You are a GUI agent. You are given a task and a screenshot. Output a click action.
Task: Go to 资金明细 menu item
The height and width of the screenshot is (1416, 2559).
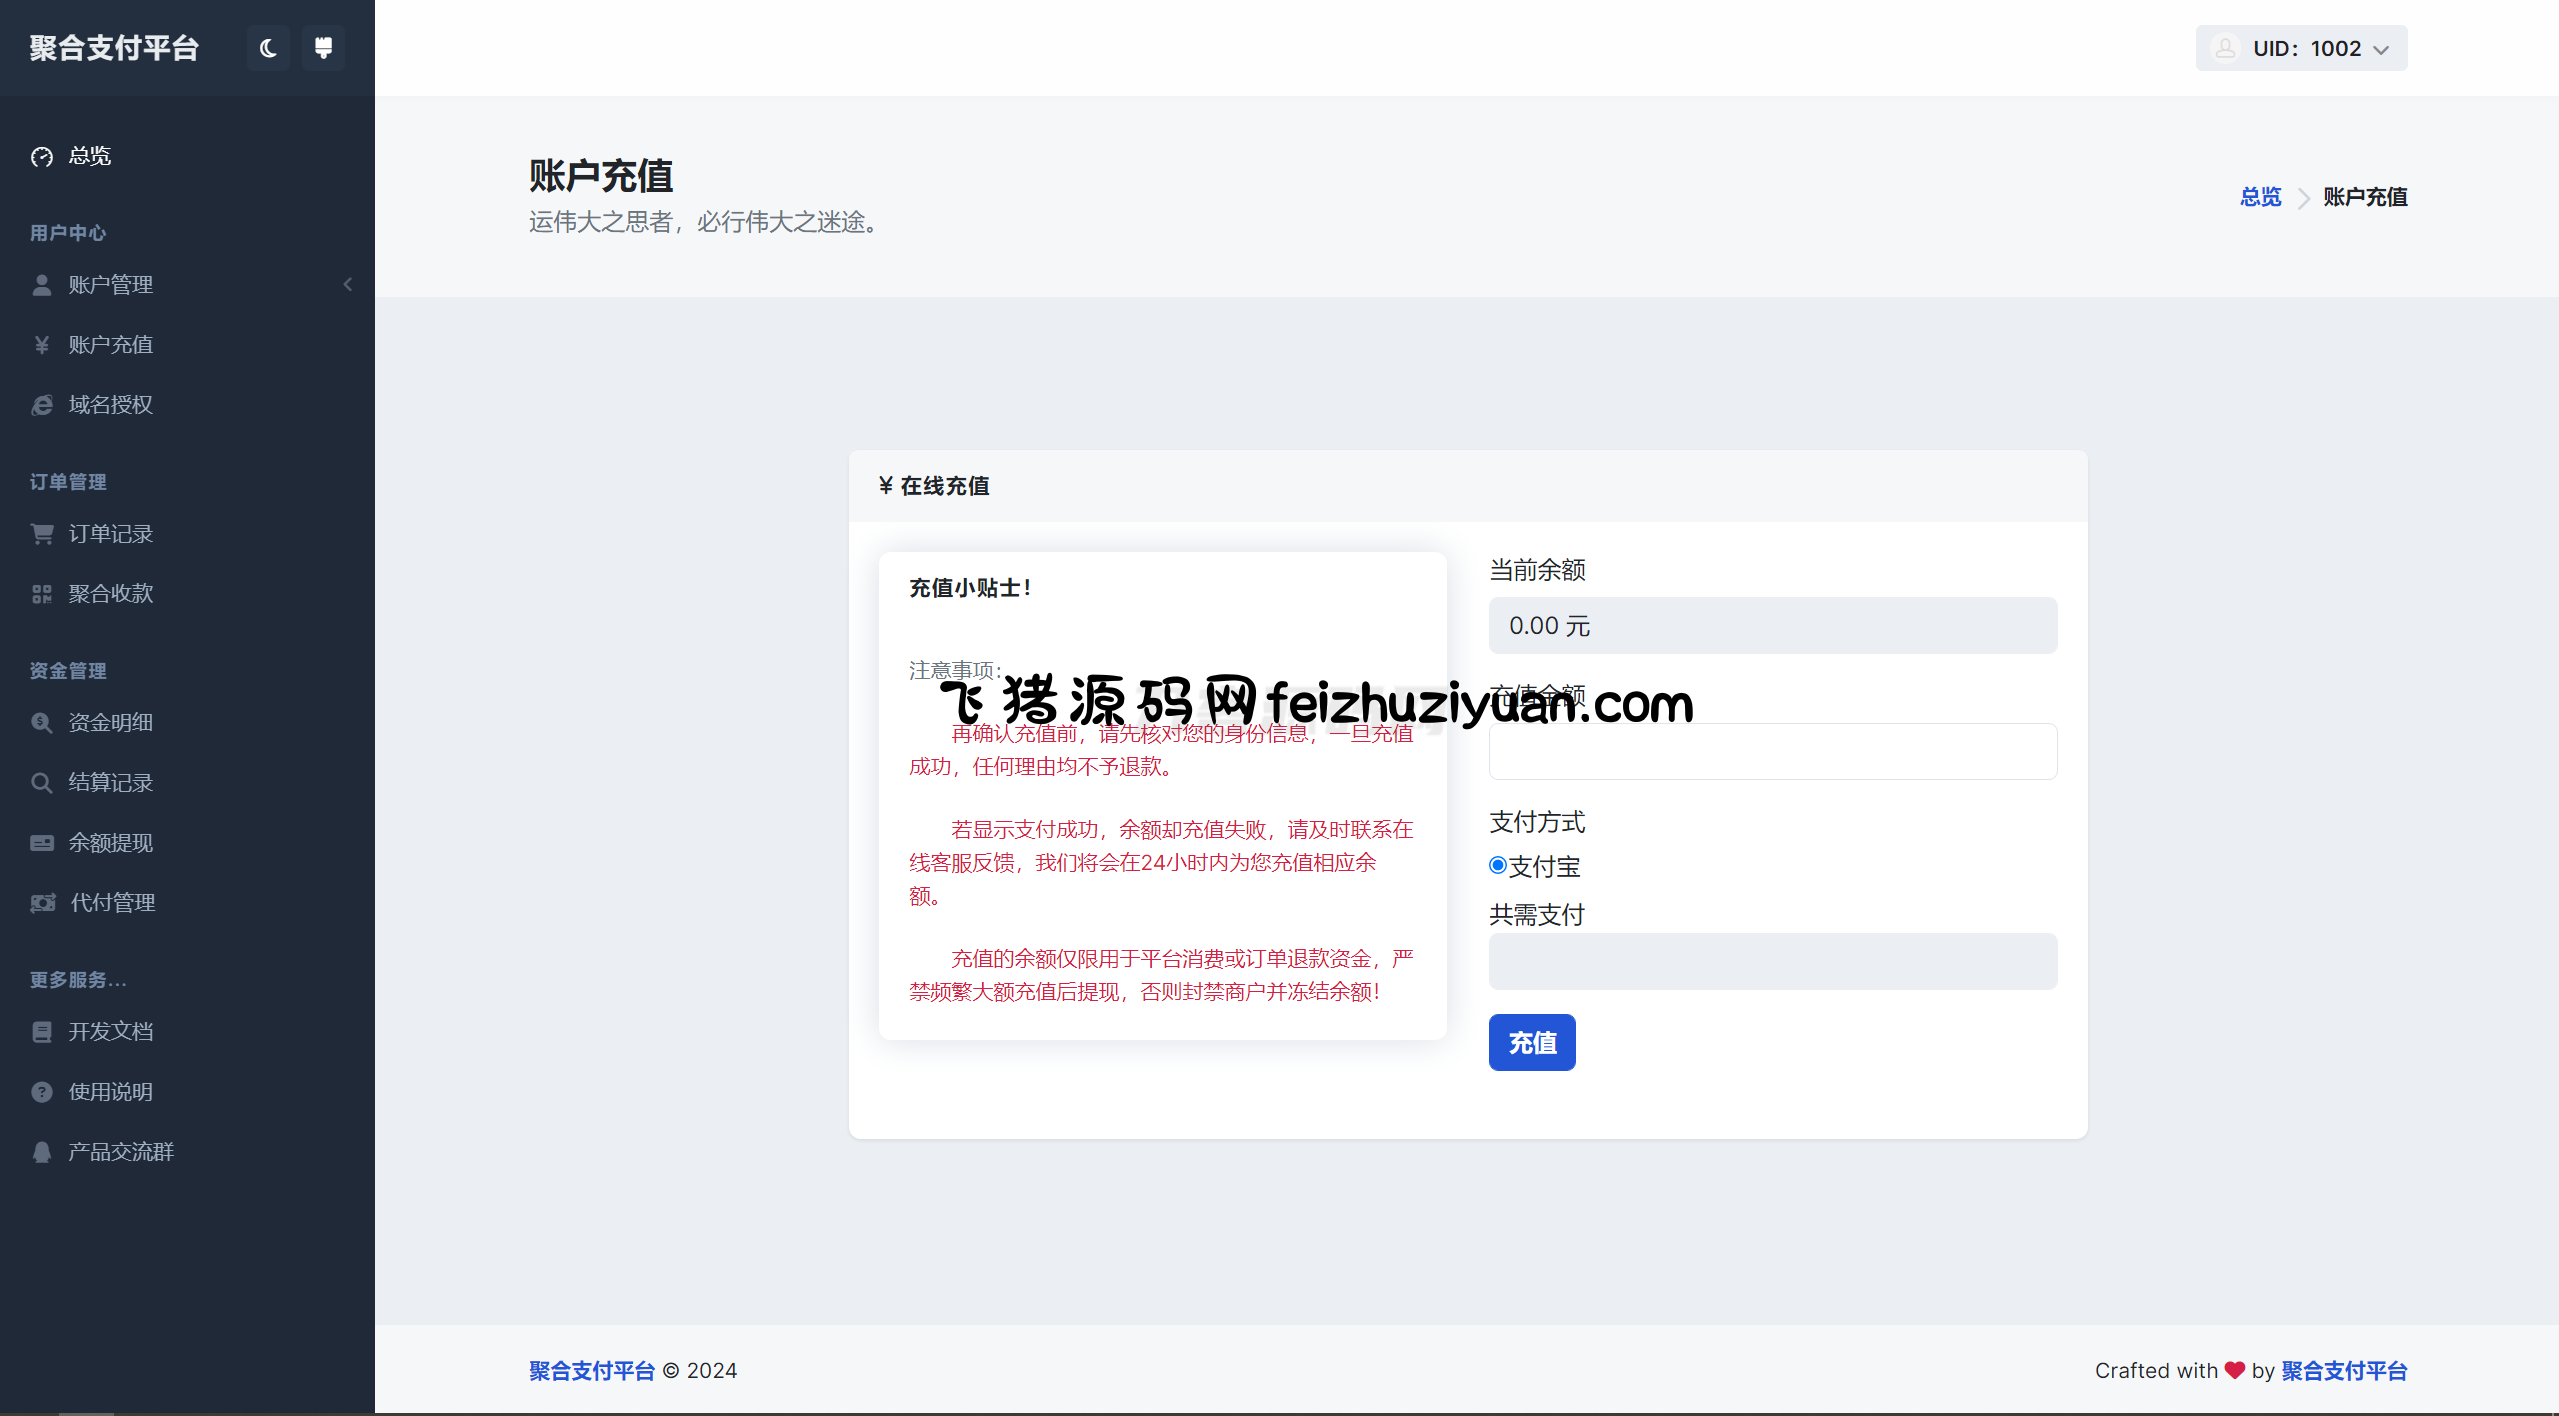pyautogui.click(x=110, y=722)
